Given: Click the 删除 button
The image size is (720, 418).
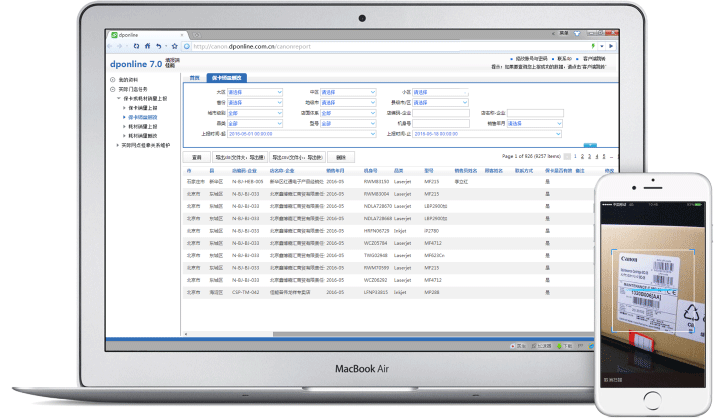Looking at the screenshot, I should [x=341, y=157].
